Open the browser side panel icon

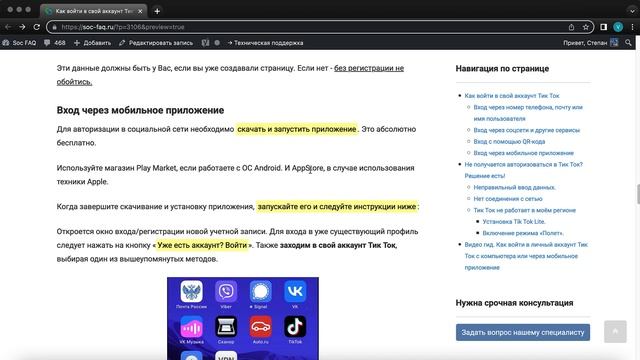click(603, 27)
